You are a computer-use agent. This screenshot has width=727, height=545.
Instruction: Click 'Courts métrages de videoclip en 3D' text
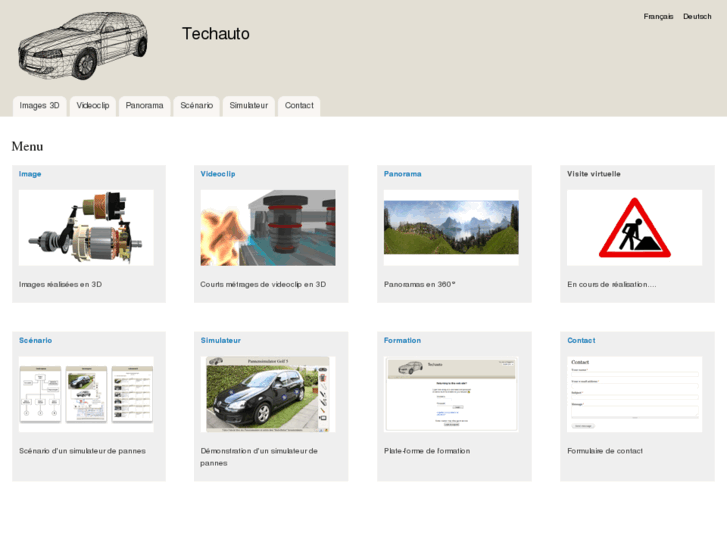(263, 284)
